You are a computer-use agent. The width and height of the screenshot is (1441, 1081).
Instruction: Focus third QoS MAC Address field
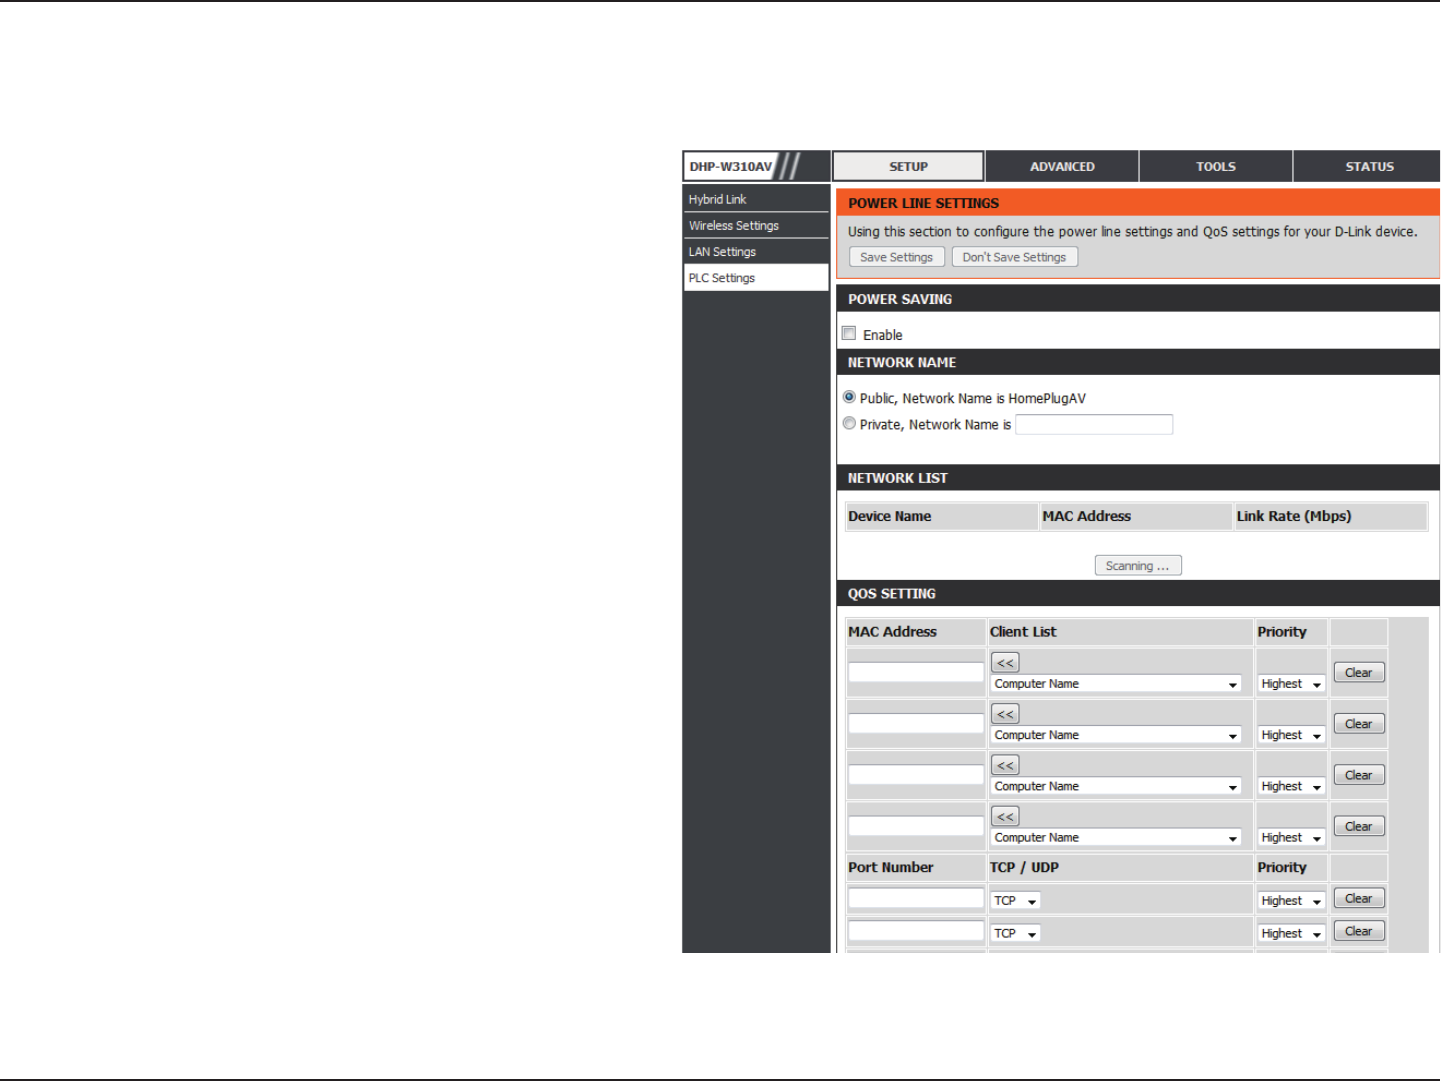[916, 774]
